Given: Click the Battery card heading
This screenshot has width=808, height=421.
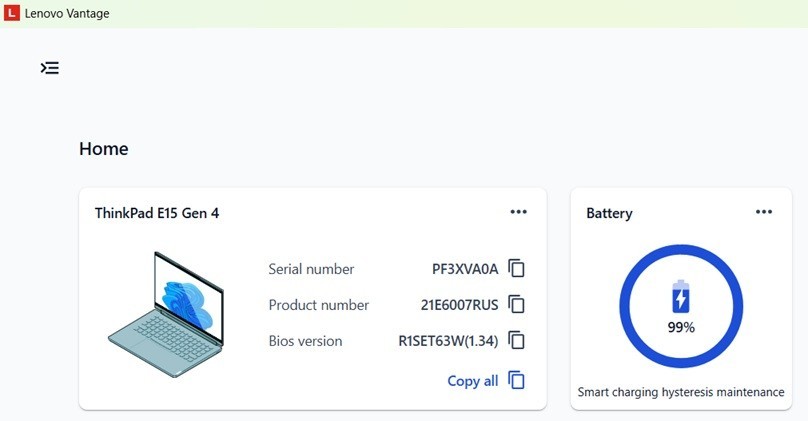Looking at the screenshot, I should click(609, 213).
